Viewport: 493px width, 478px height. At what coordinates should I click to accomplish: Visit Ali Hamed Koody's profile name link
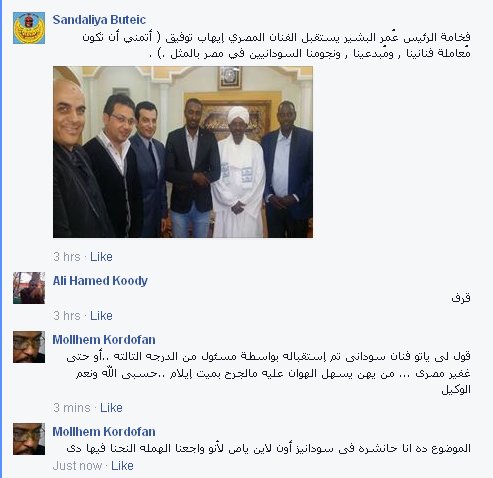[x=100, y=281]
